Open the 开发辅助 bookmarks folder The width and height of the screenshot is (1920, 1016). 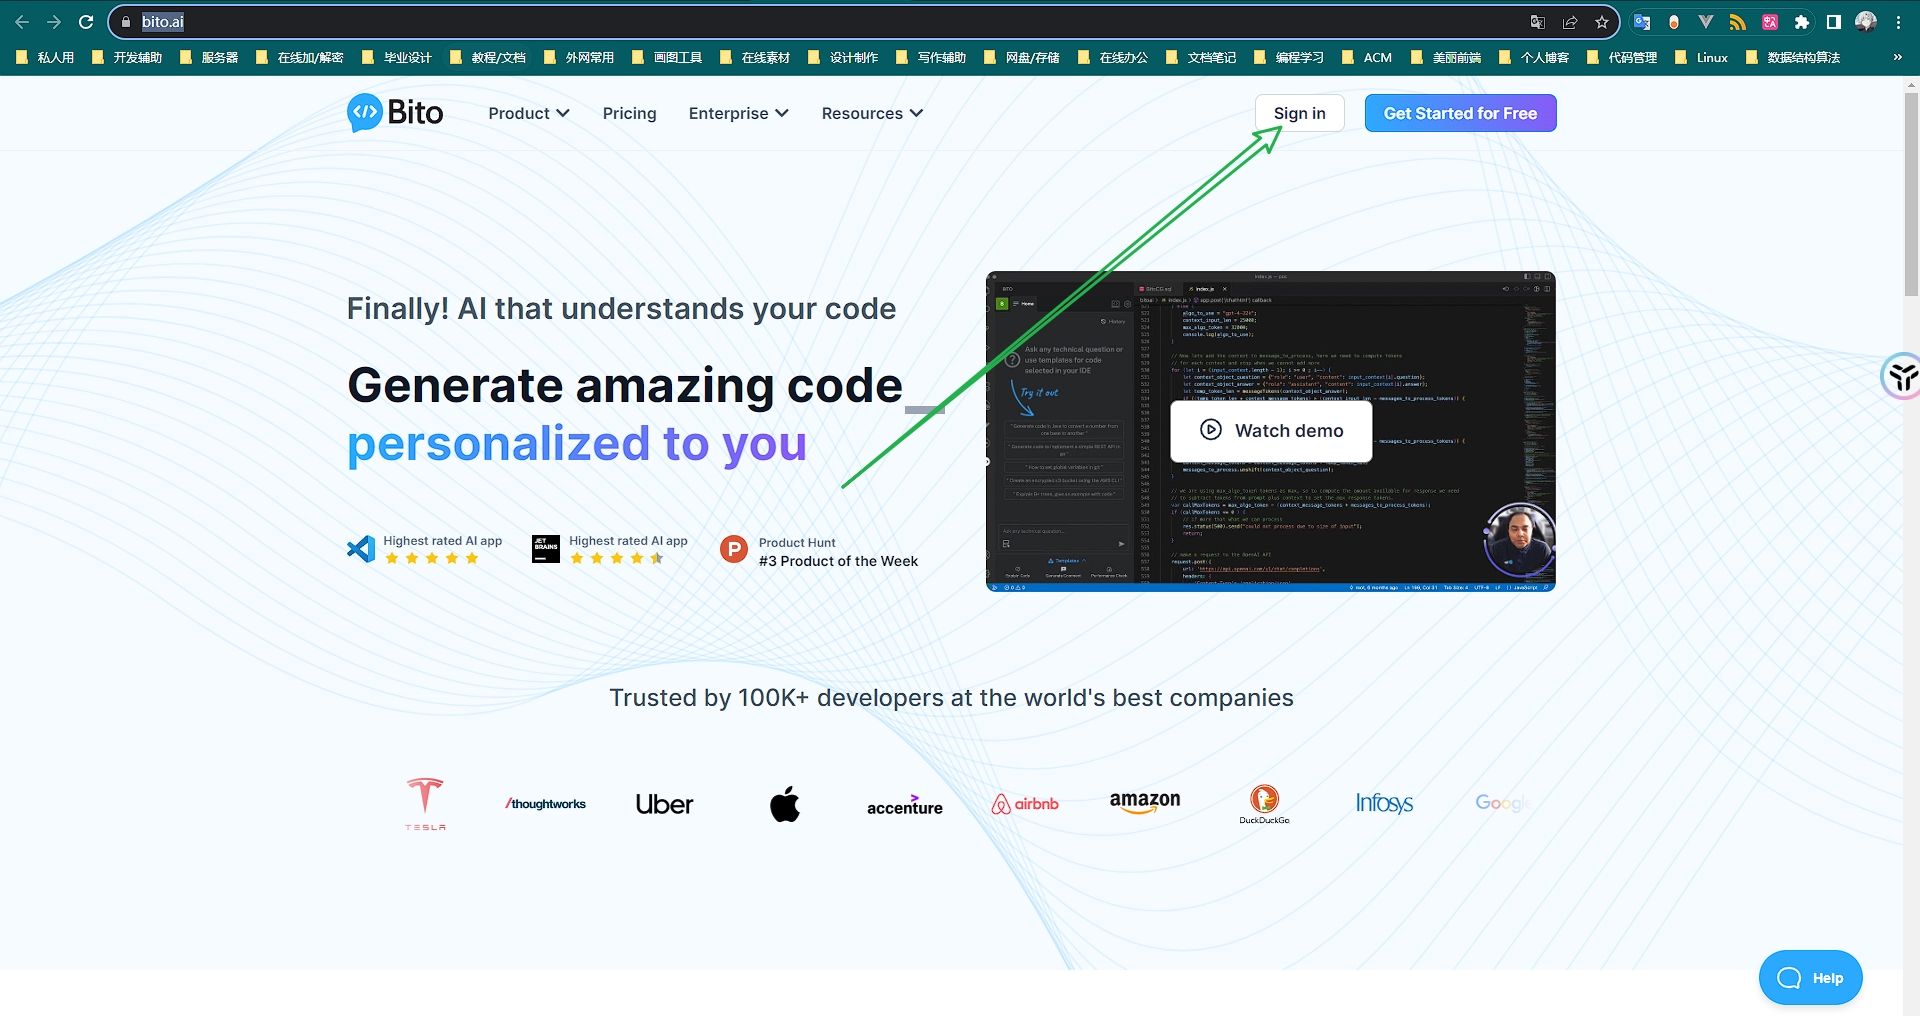[127, 58]
